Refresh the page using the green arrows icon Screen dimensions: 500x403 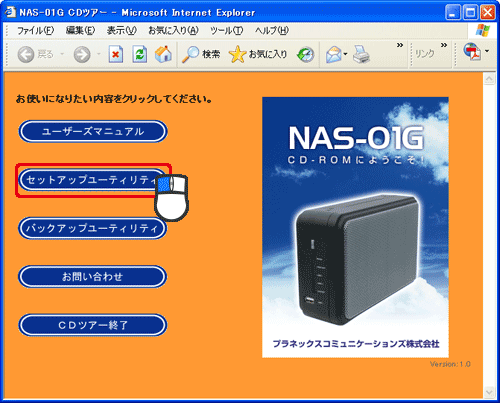(x=140, y=54)
